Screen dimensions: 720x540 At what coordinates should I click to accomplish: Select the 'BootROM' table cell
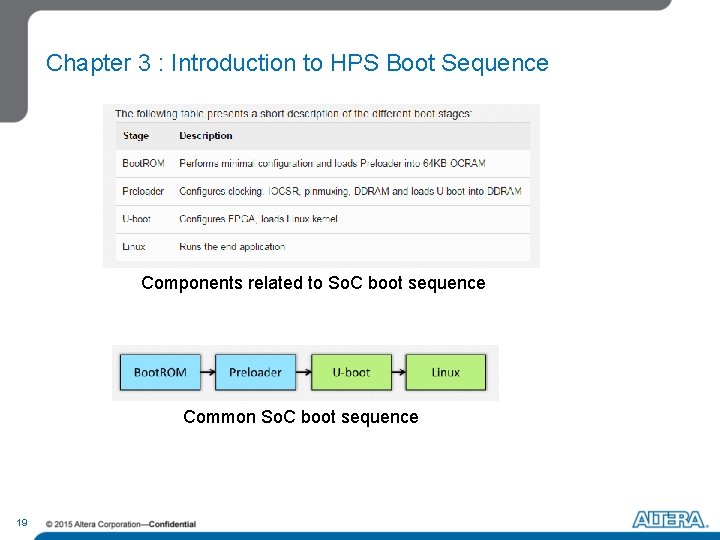(x=143, y=163)
